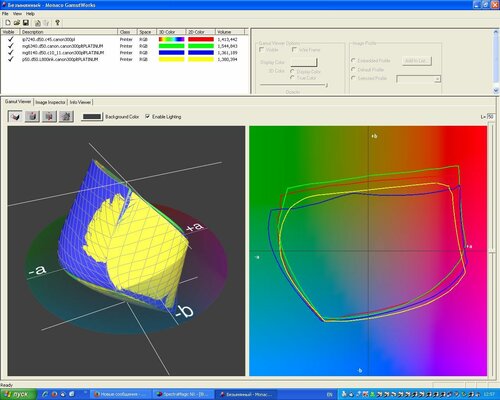
Task: Switch to the Новые сообщения taskbar window
Action: click(x=121, y=394)
